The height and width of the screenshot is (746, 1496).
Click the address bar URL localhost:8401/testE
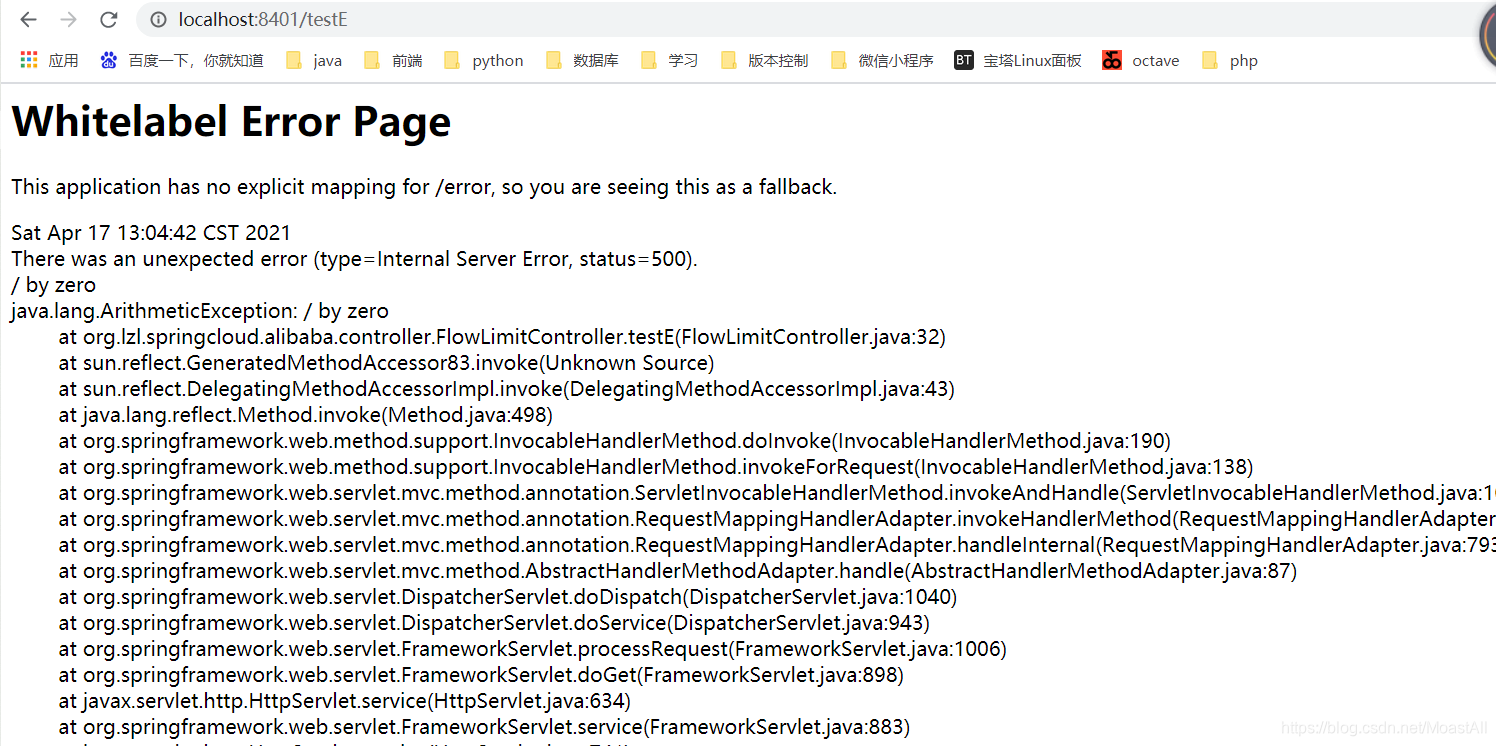pos(263,19)
